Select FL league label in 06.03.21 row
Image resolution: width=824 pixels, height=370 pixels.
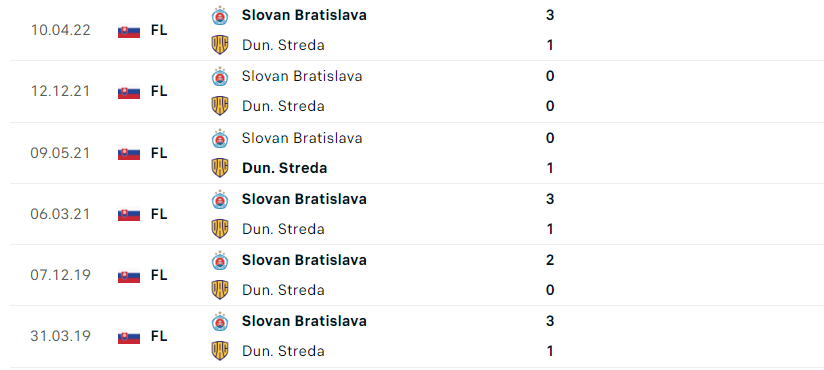(159, 214)
